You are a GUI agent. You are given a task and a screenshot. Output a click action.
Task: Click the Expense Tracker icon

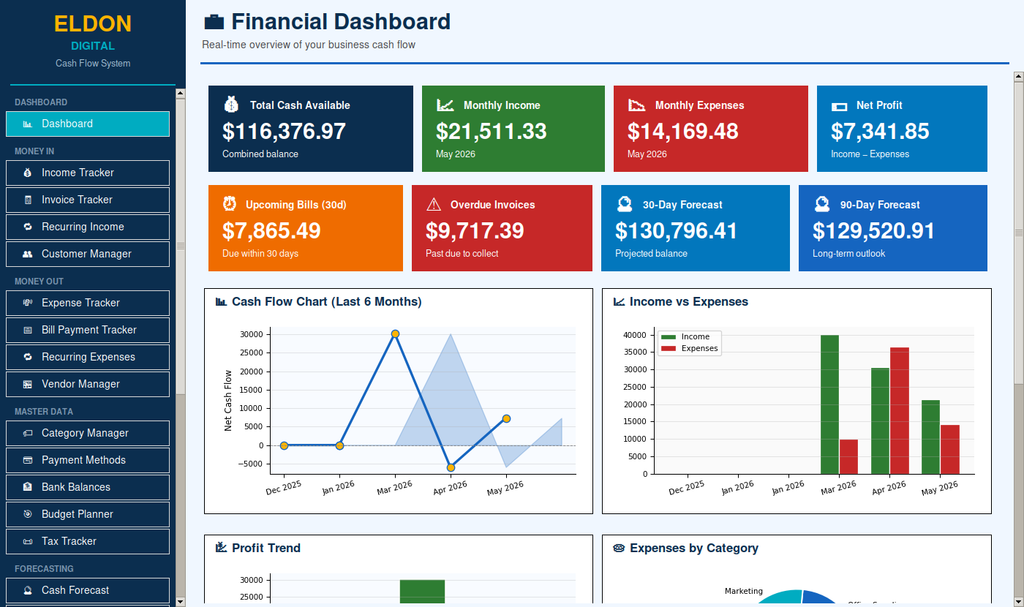click(27, 303)
